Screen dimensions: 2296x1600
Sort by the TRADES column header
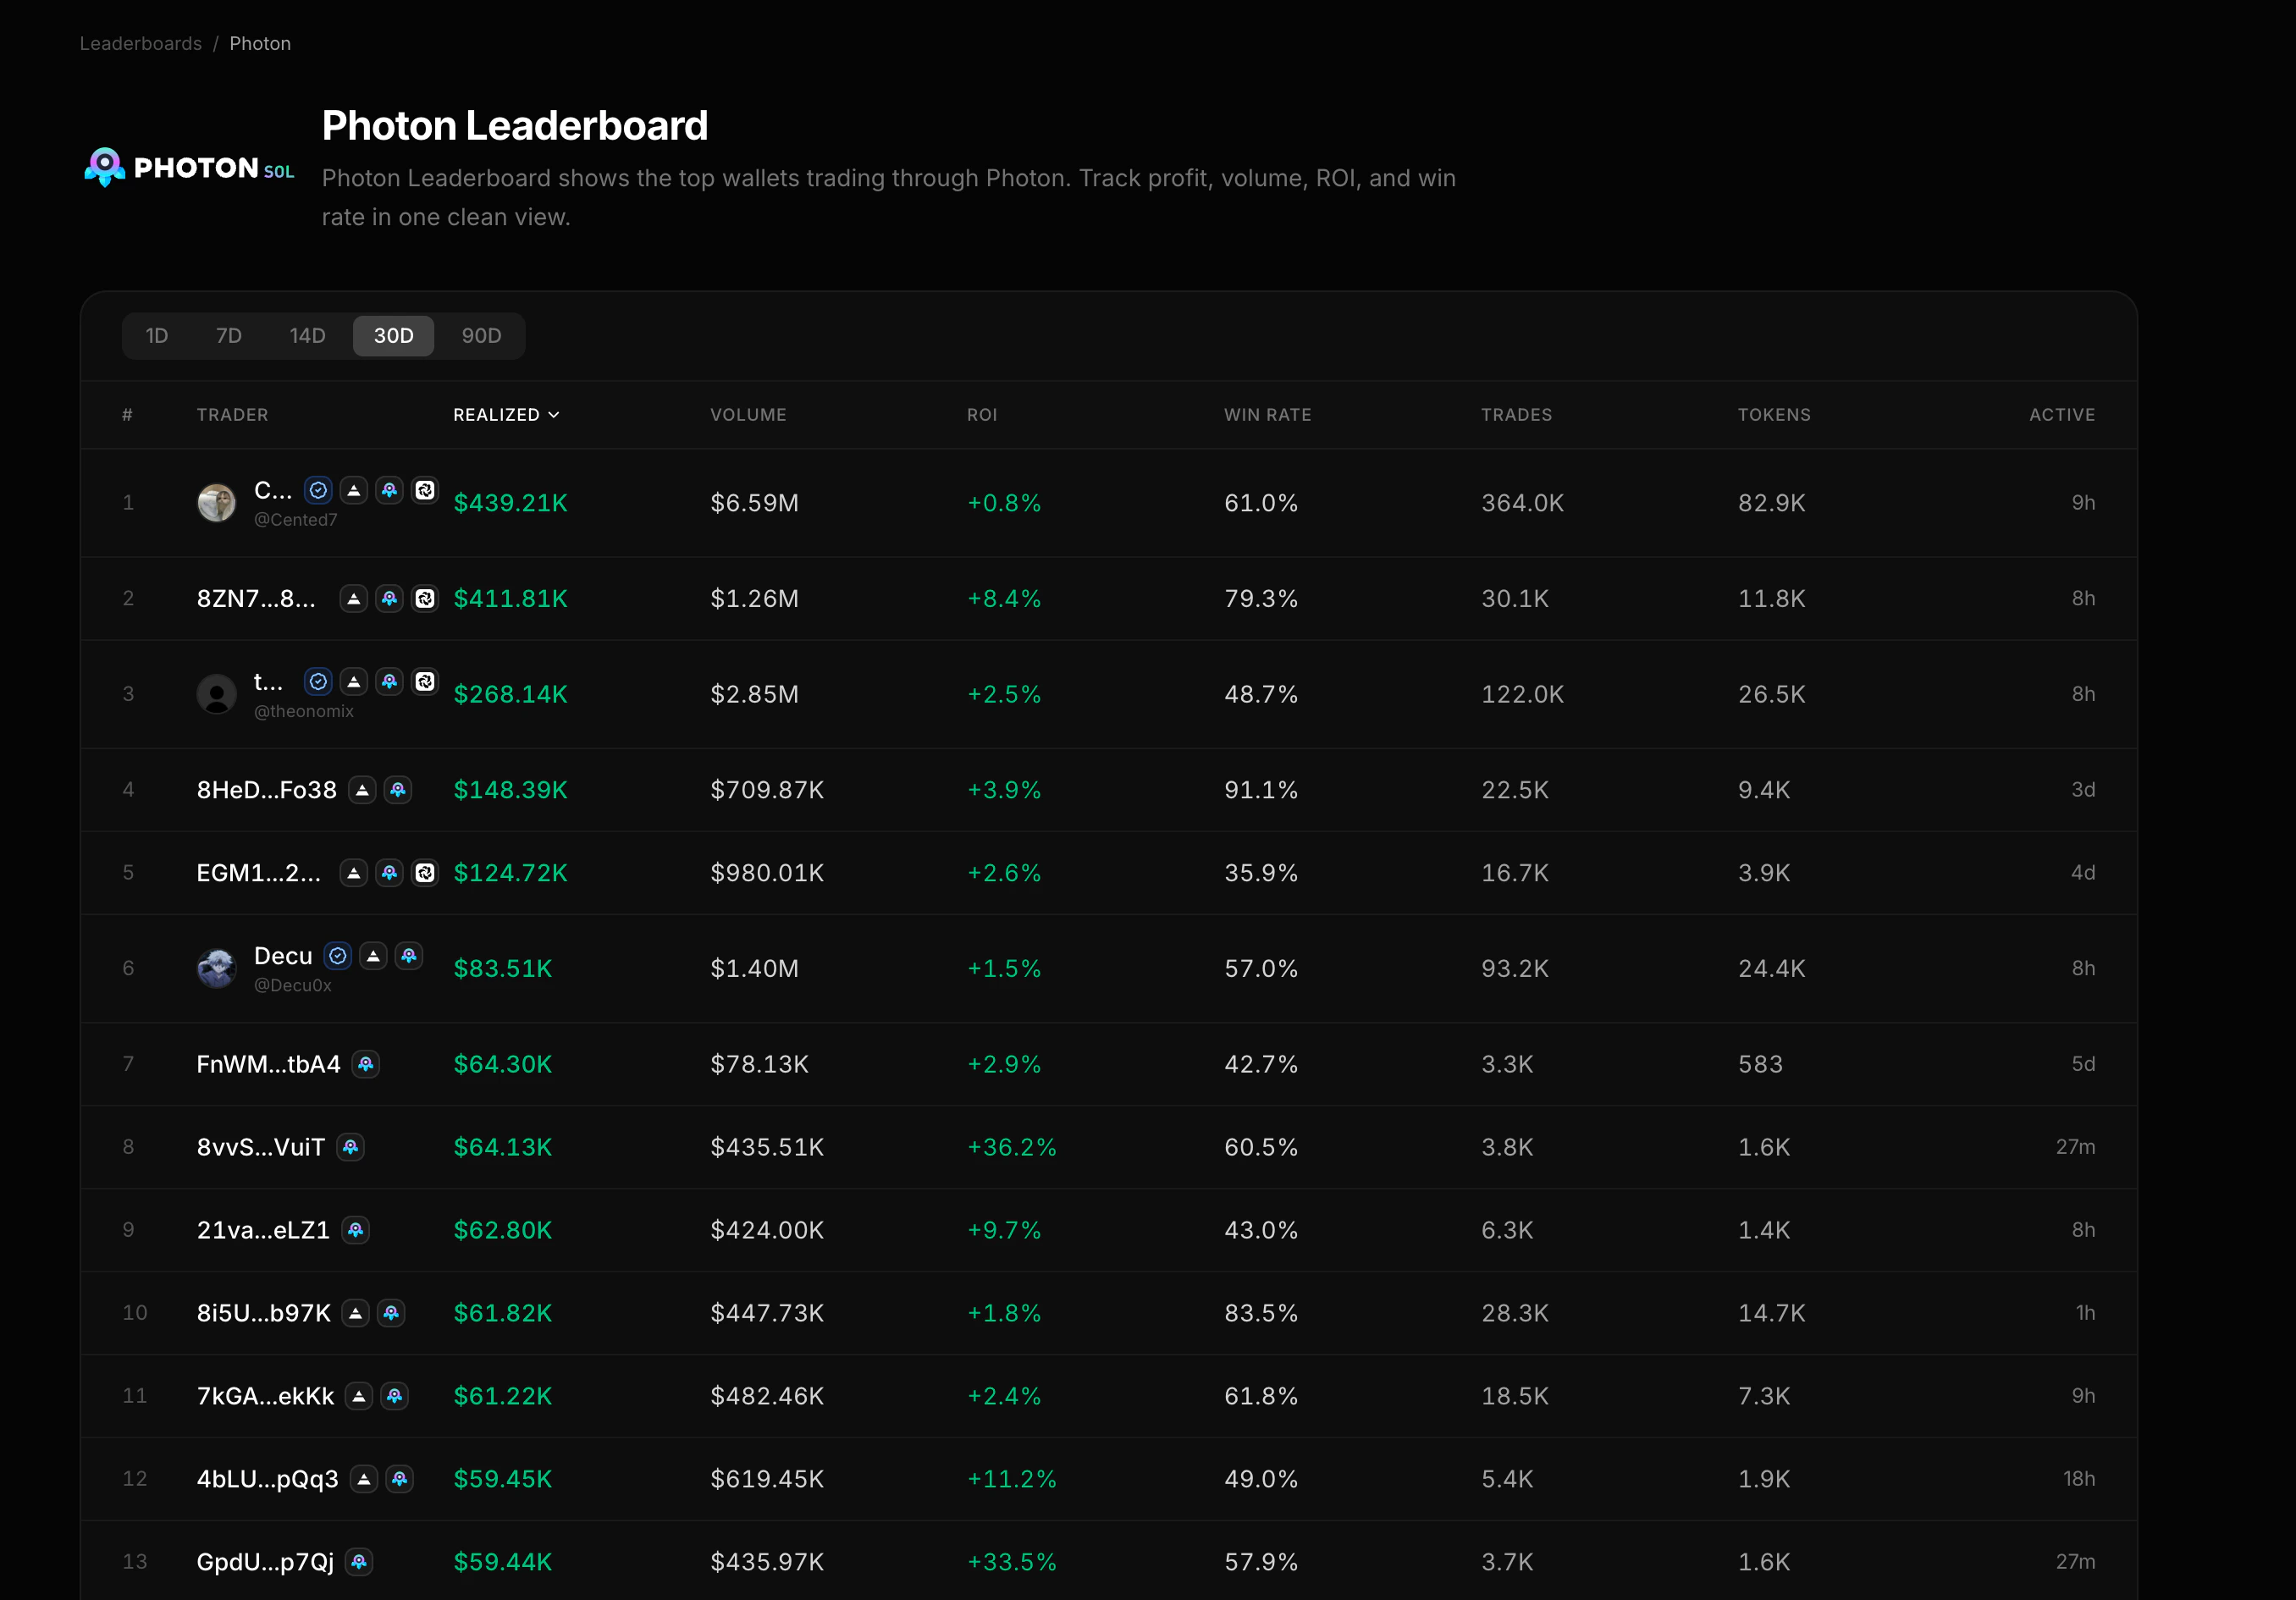[1517, 415]
